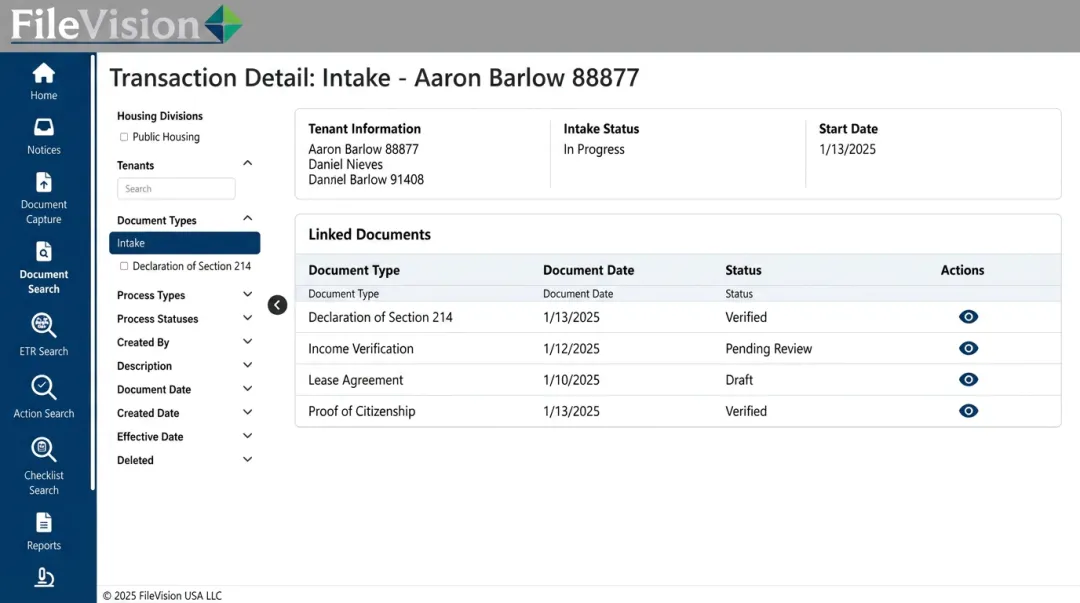
Task: View the Income Verification document
Action: 968,348
